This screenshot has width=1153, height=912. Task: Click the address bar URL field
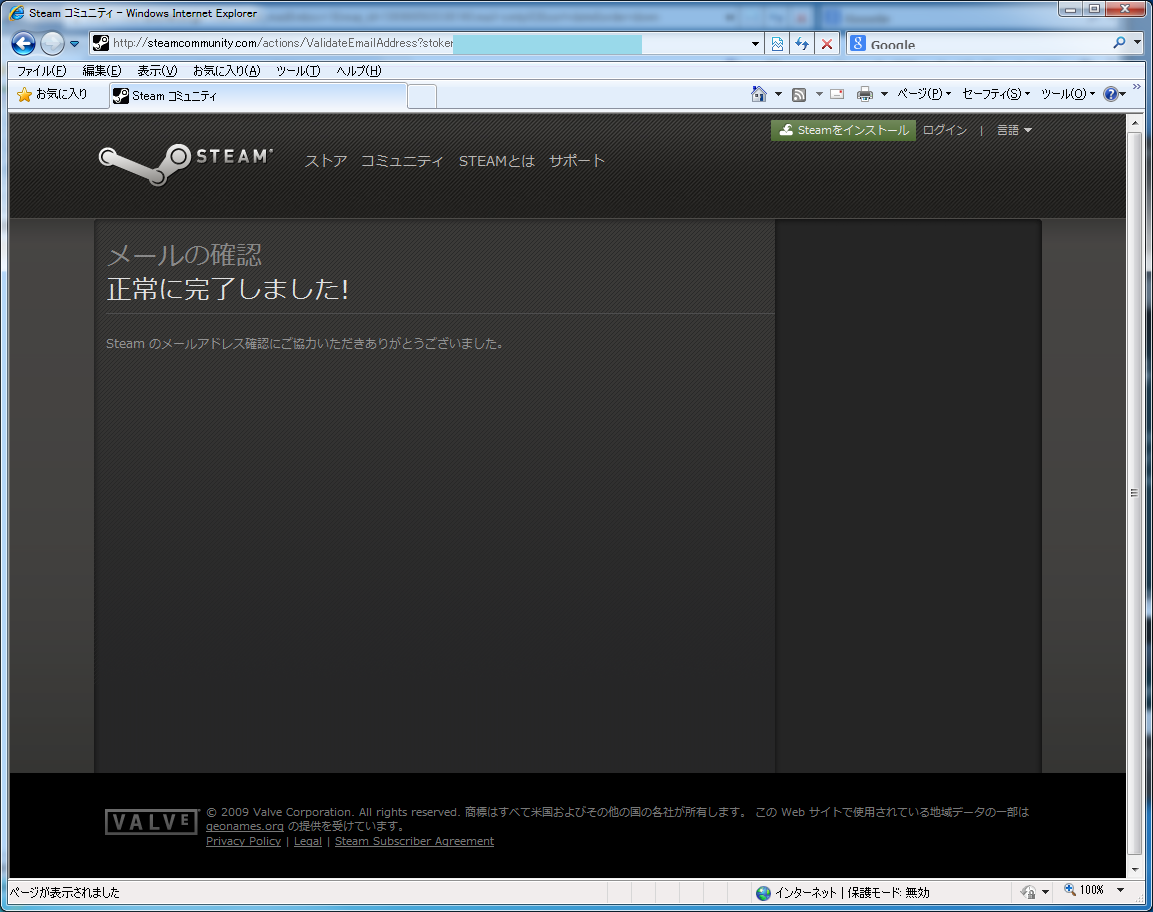click(426, 43)
